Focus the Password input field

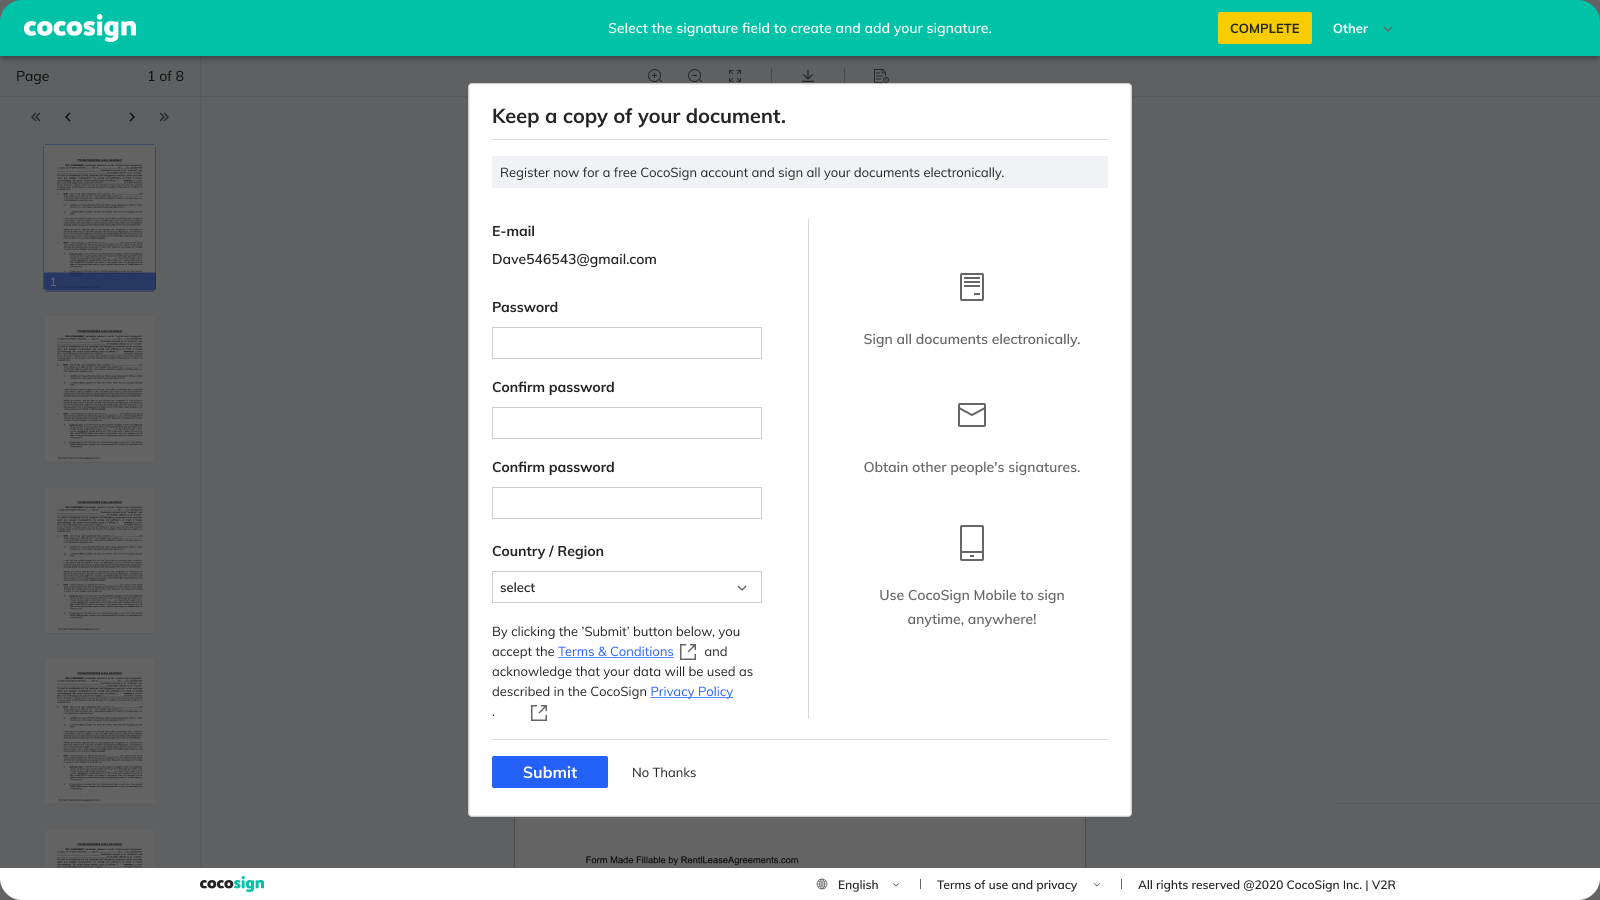click(x=627, y=343)
